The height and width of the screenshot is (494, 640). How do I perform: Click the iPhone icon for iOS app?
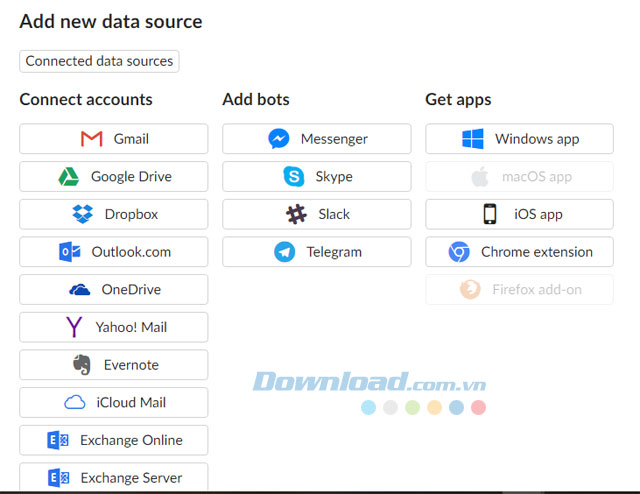(490, 214)
